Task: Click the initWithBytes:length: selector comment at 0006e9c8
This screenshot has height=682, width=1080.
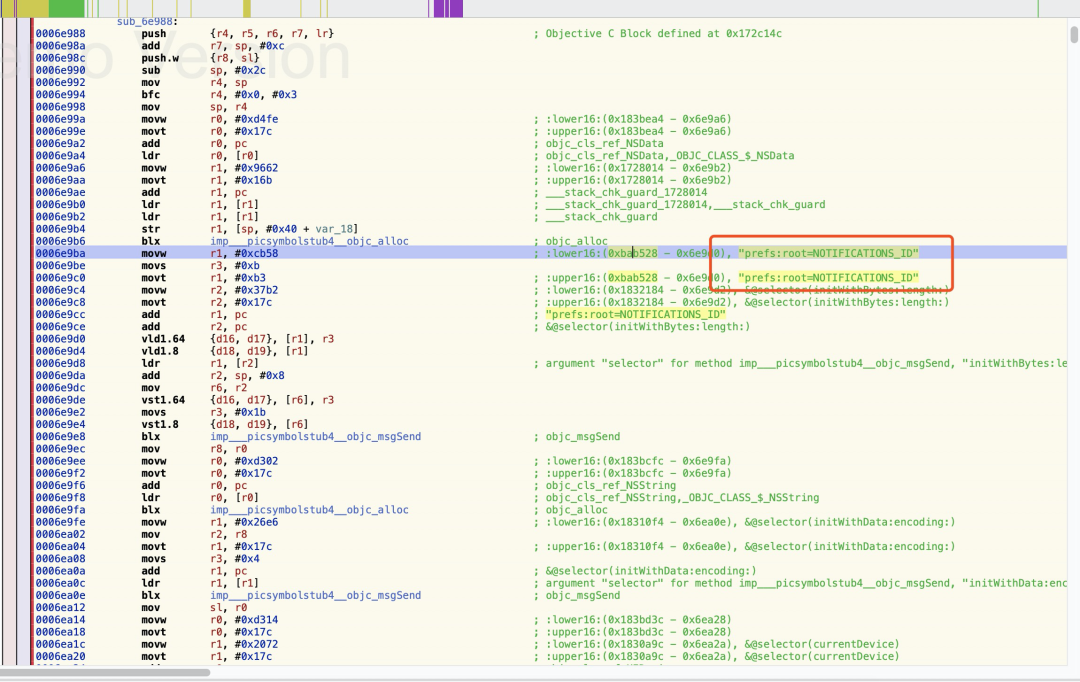Action: 847,302
